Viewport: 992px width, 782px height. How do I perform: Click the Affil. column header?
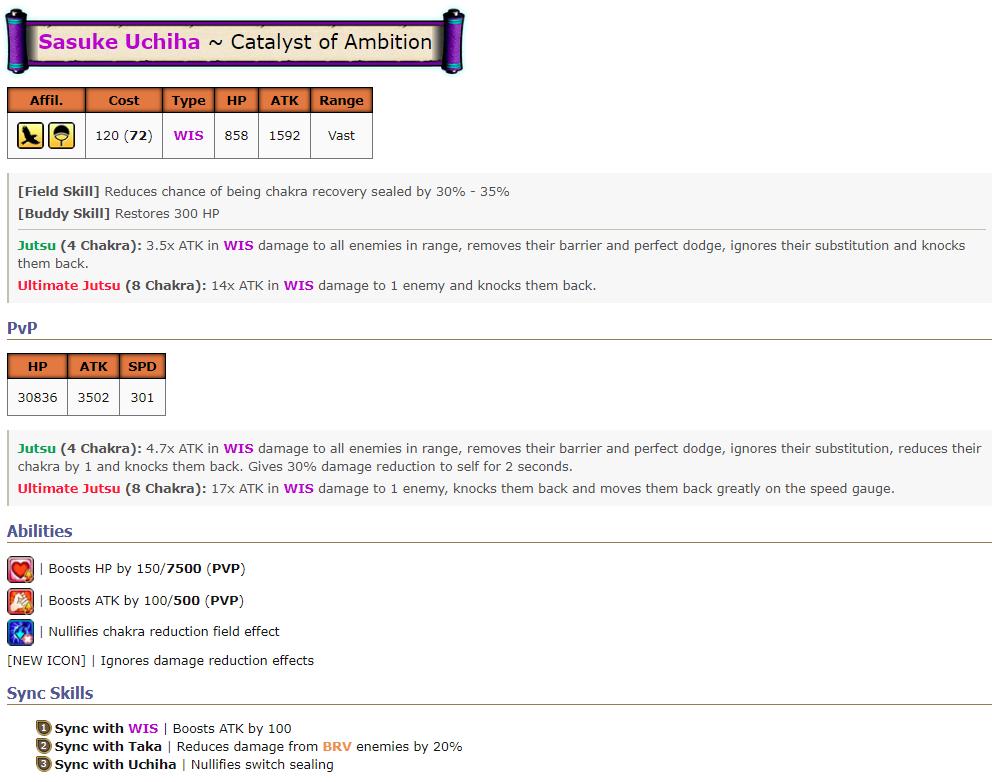click(46, 100)
